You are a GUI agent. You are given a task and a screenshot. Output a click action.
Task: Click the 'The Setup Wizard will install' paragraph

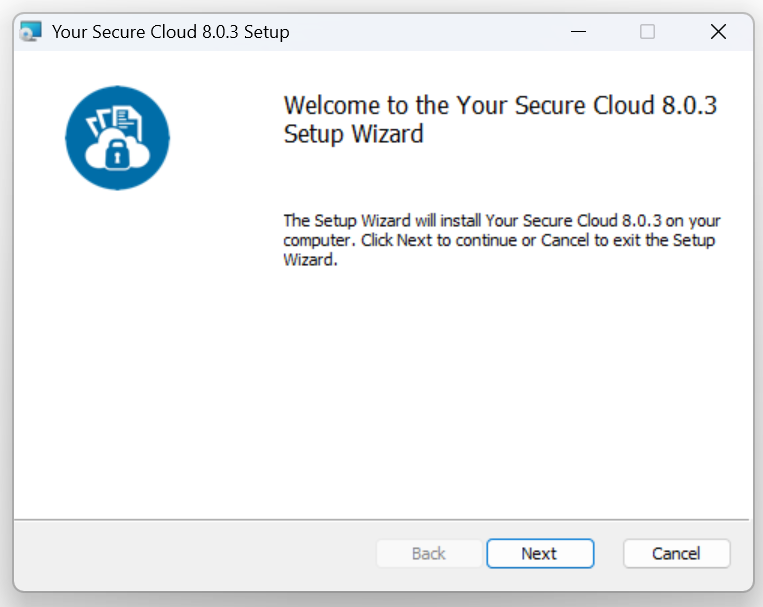coord(502,240)
